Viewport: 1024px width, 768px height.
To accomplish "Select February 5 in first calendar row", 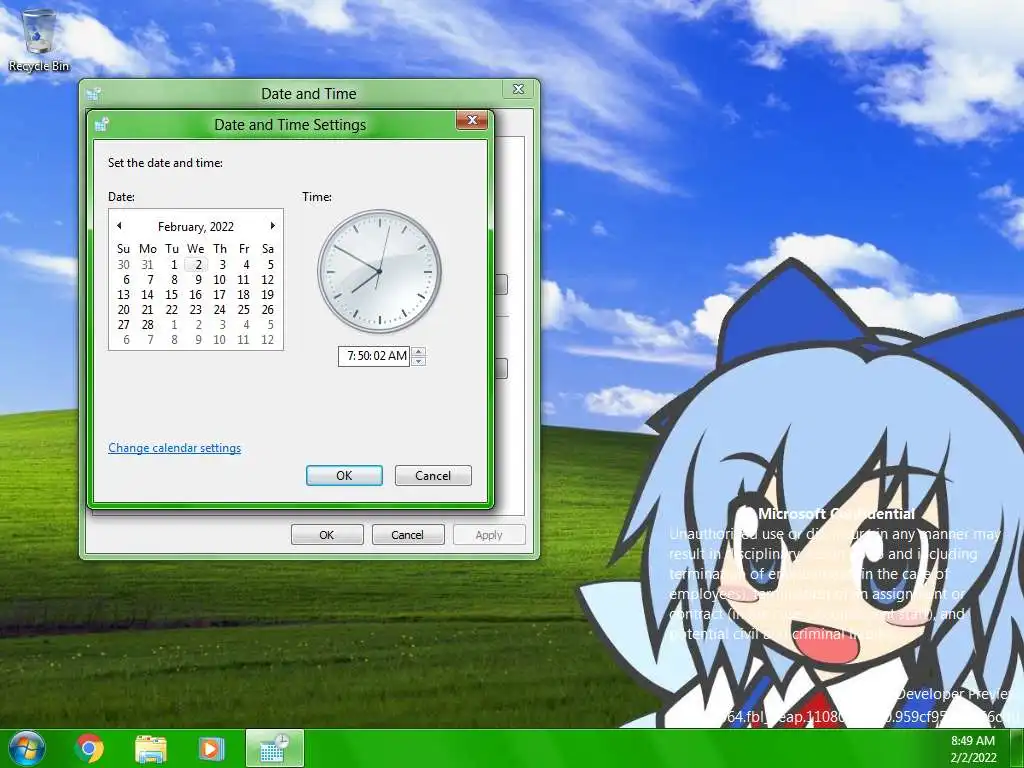I will click(270, 264).
